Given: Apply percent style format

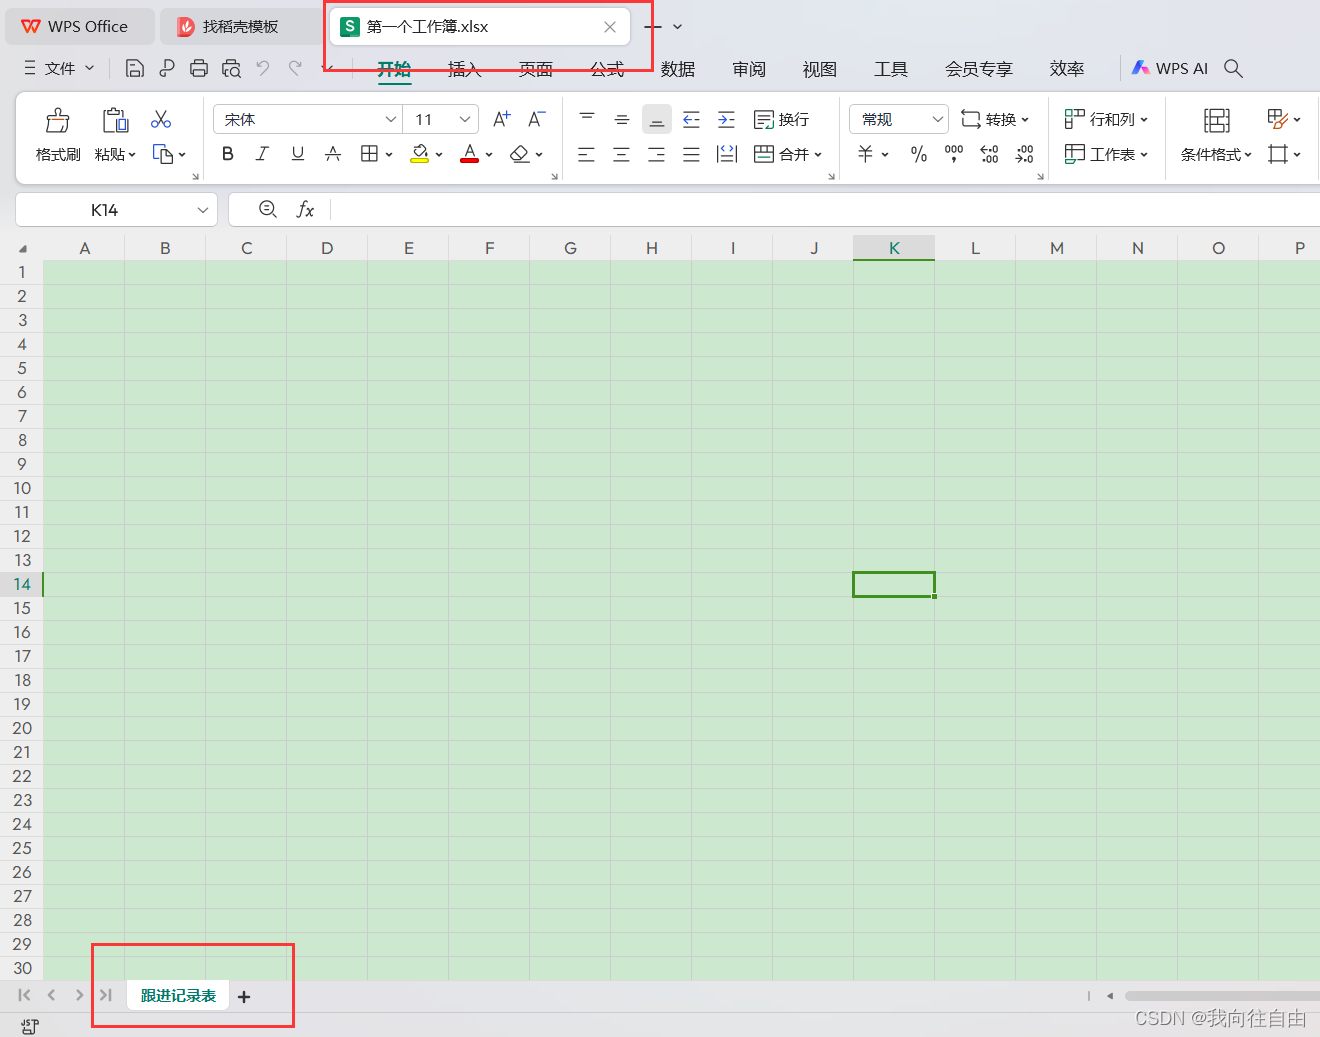Looking at the screenshot, I should coord(919,154).
